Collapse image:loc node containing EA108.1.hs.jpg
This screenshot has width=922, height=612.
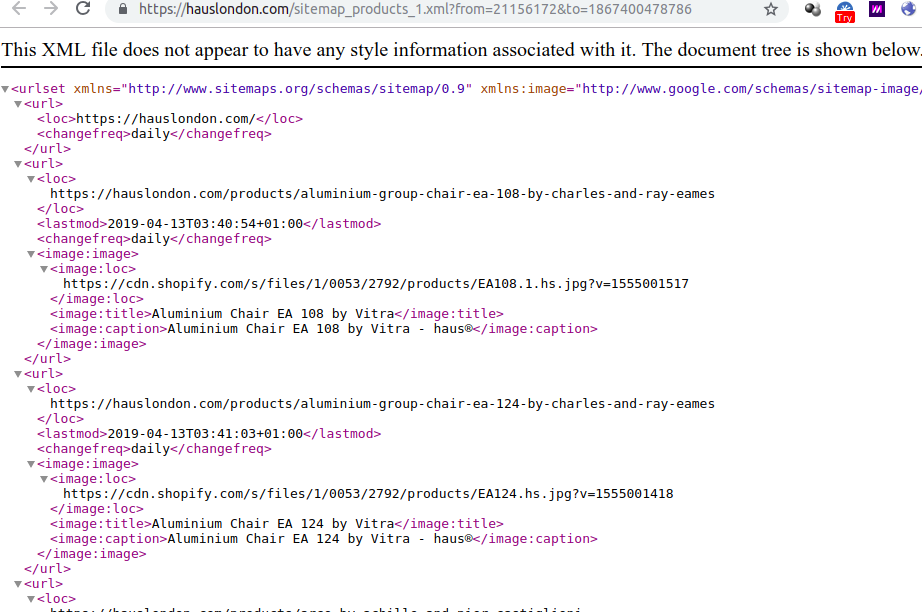pyautogui.click(x=44, y=270)
